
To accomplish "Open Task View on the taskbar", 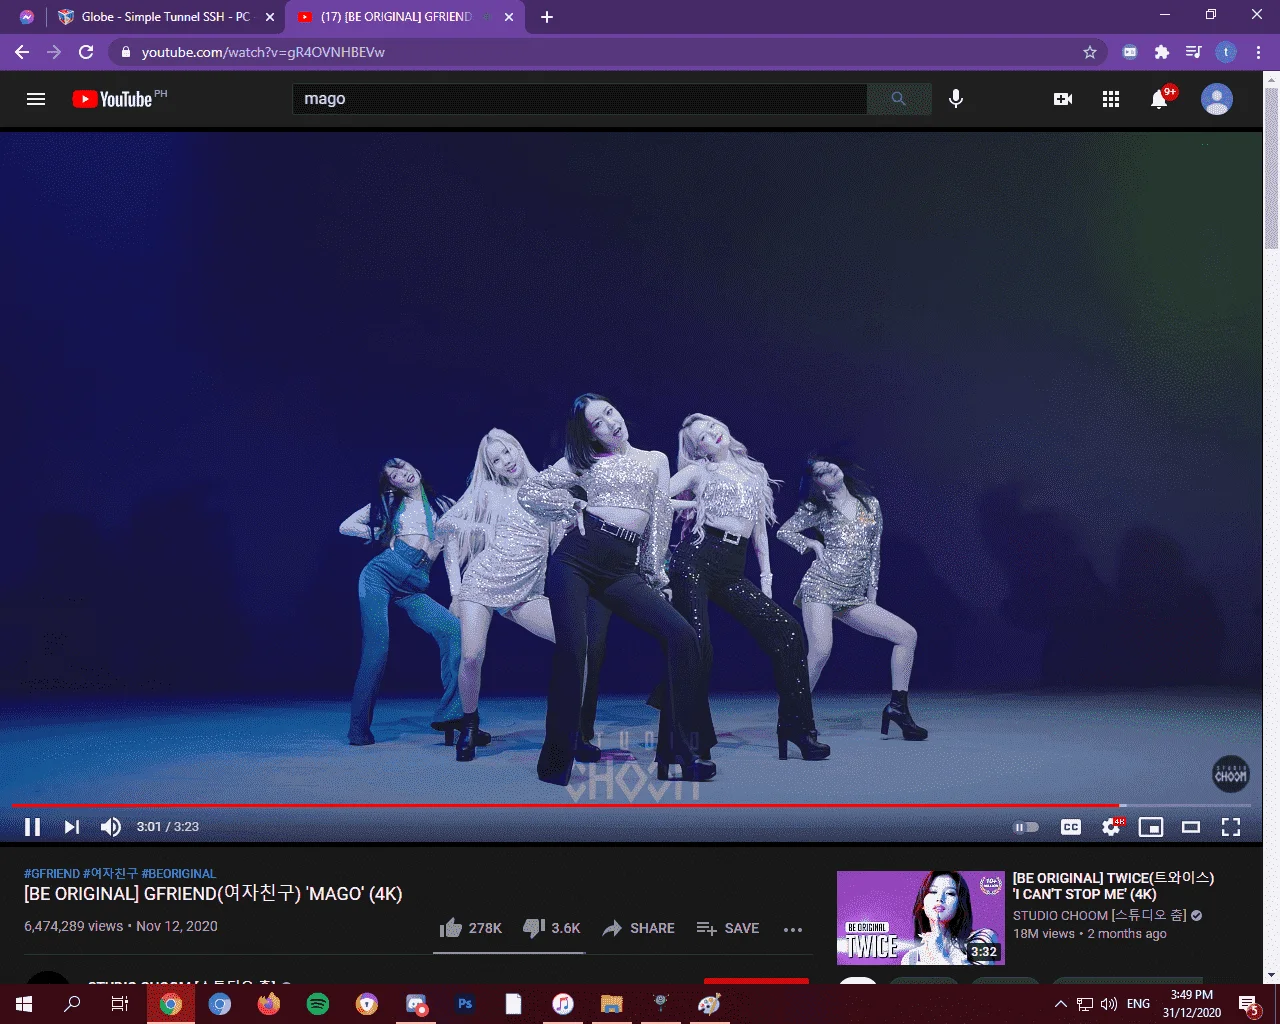I will click(120, 1004).
